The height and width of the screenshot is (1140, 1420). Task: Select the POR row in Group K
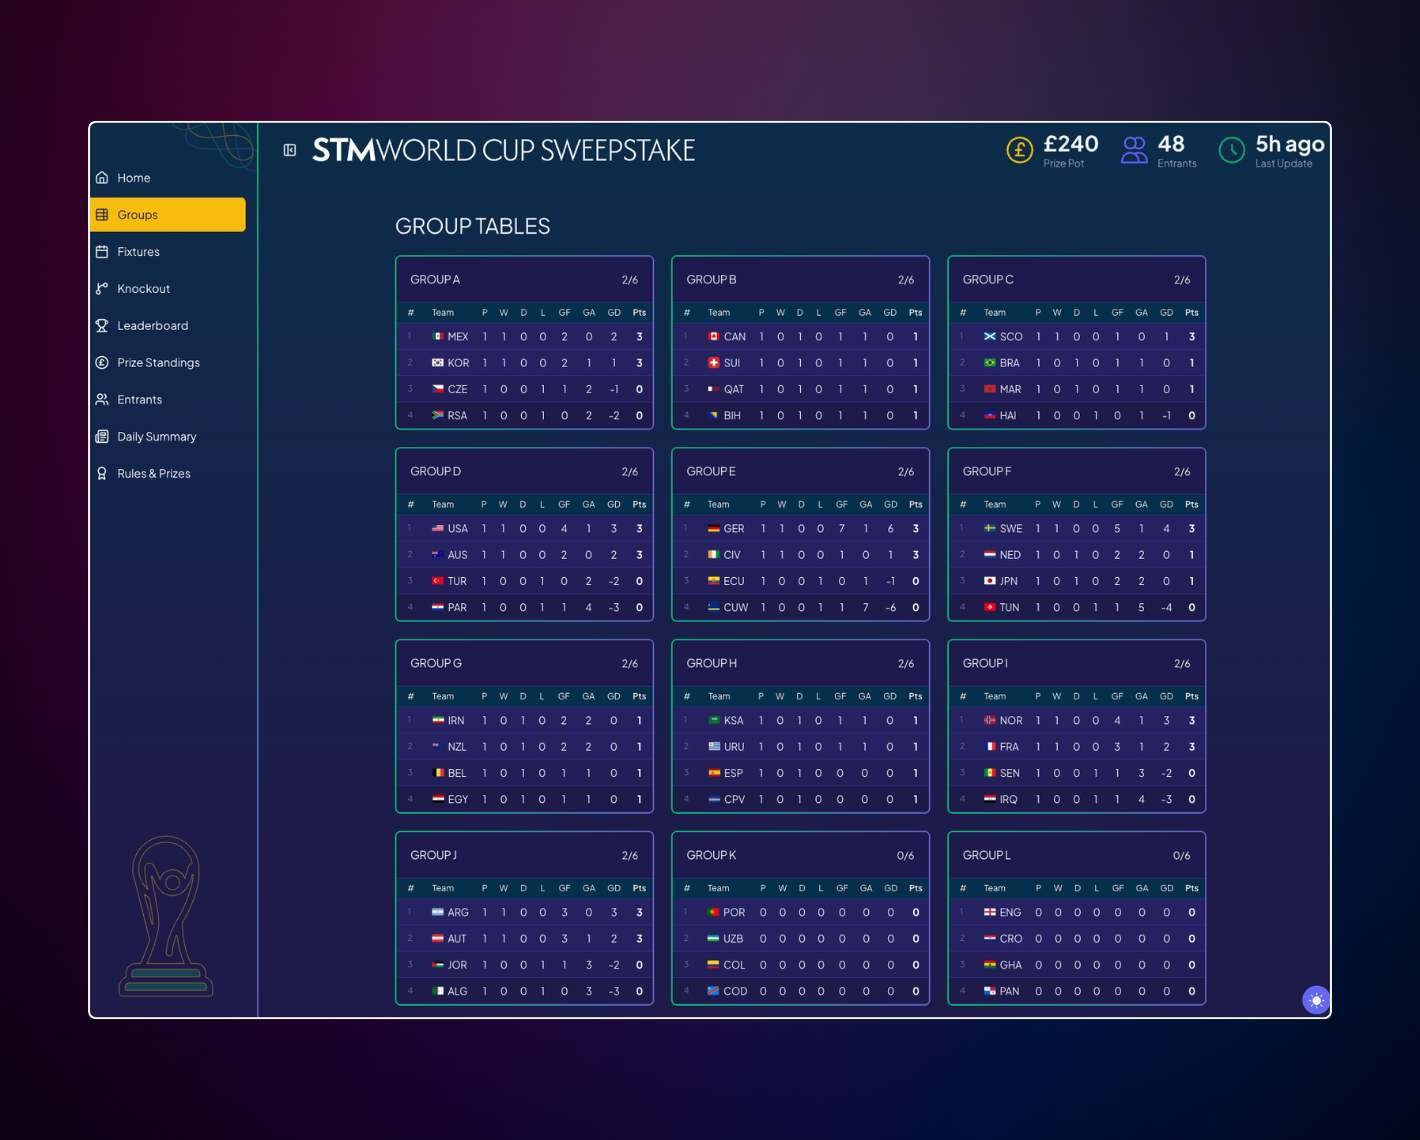[800, 913]
